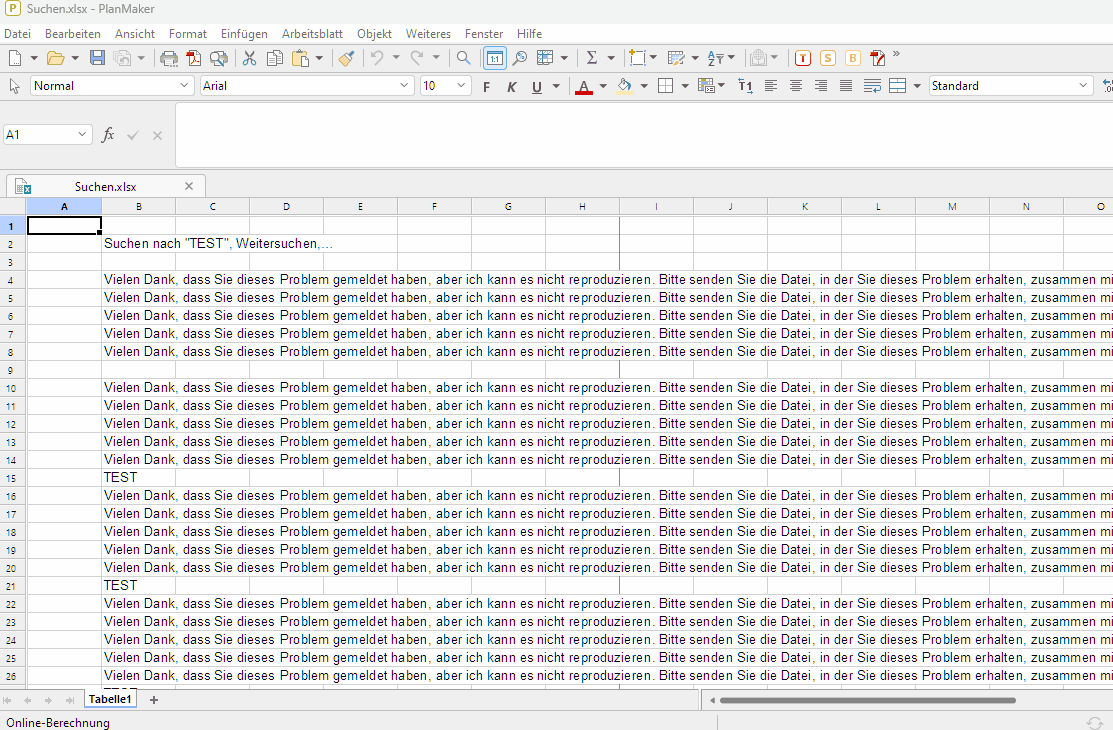This screenshot has height=730, width=1113.
Task: Center-align cell text
Action: click(796, 86)
